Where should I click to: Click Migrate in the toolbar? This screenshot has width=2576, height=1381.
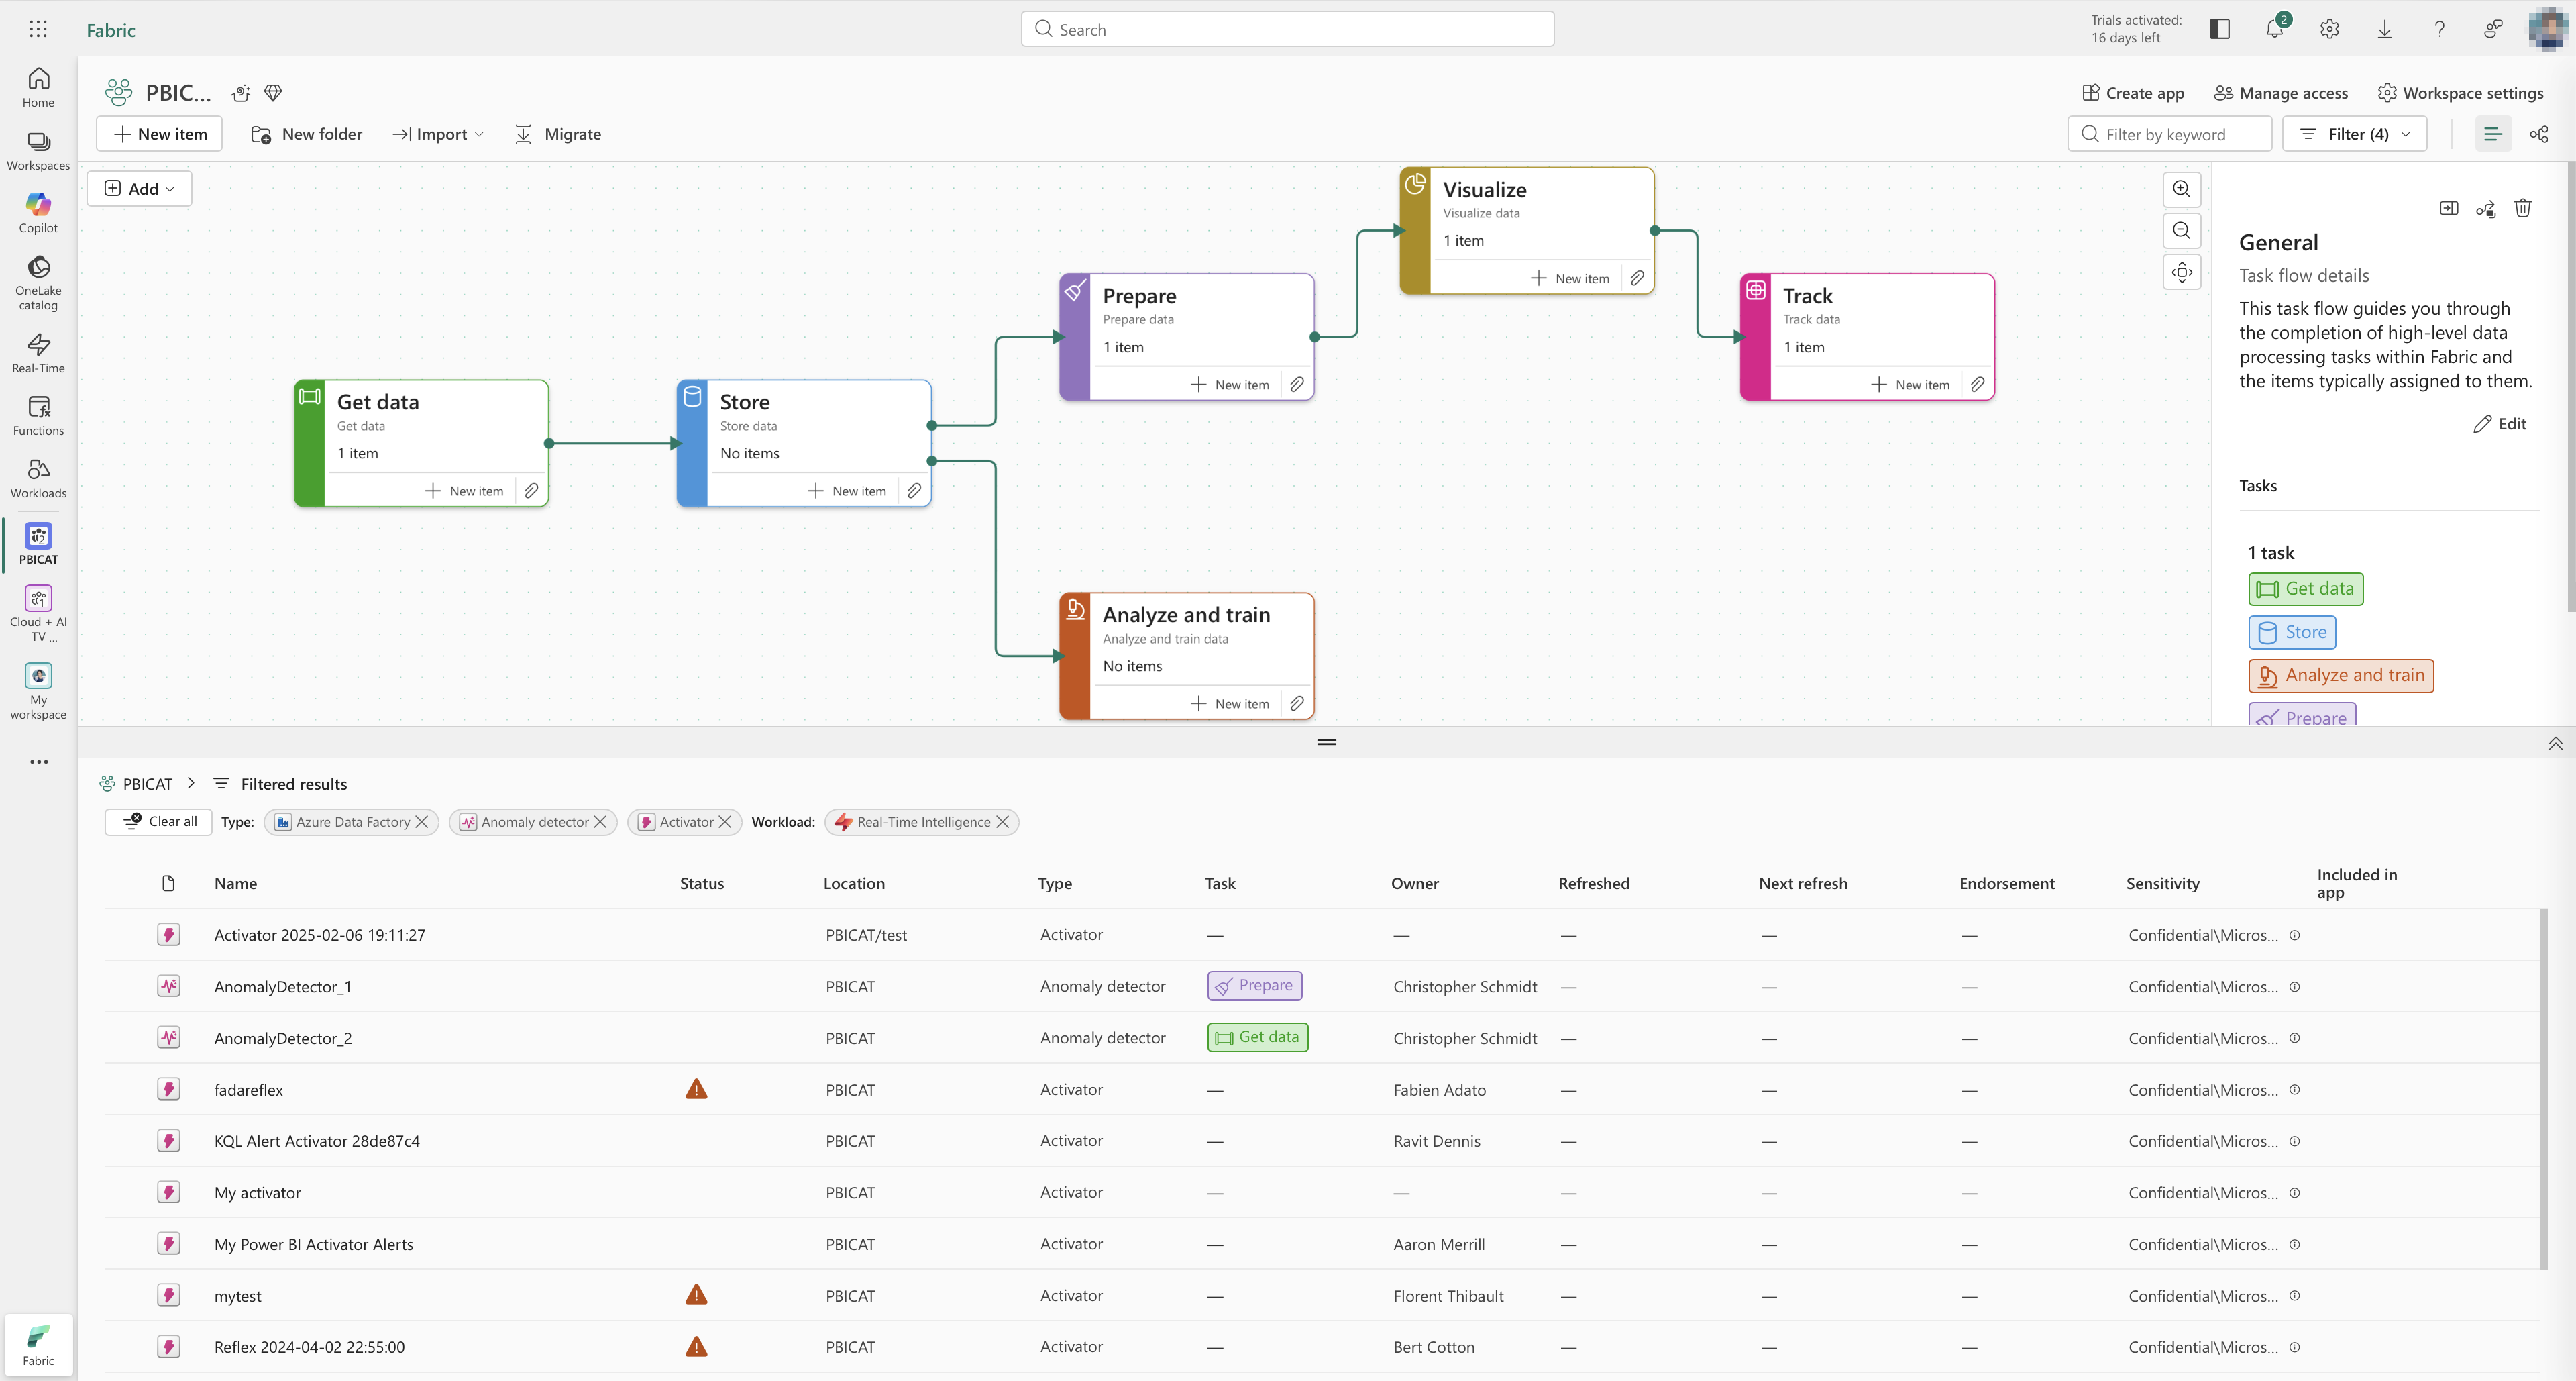[x=558, y=134]
